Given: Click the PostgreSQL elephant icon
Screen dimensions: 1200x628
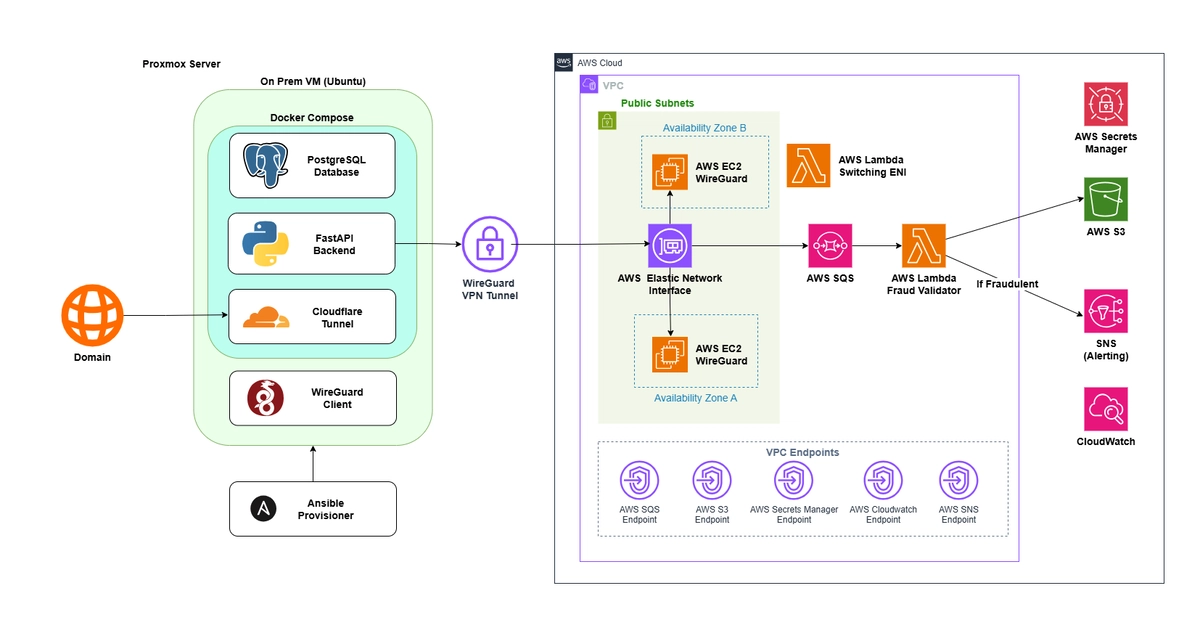Looking at the screenshot, I should coord(266,165).
